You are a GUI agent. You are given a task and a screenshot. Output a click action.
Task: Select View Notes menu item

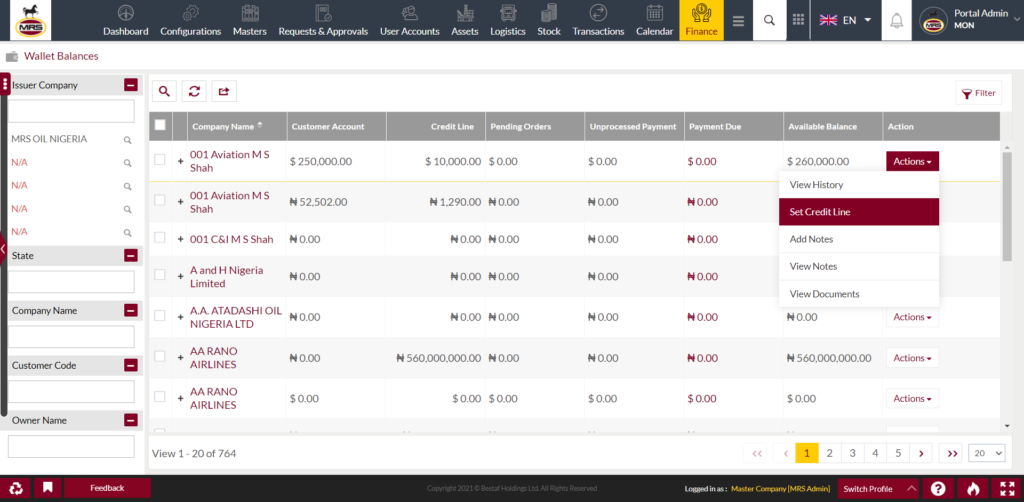[859, 266]
